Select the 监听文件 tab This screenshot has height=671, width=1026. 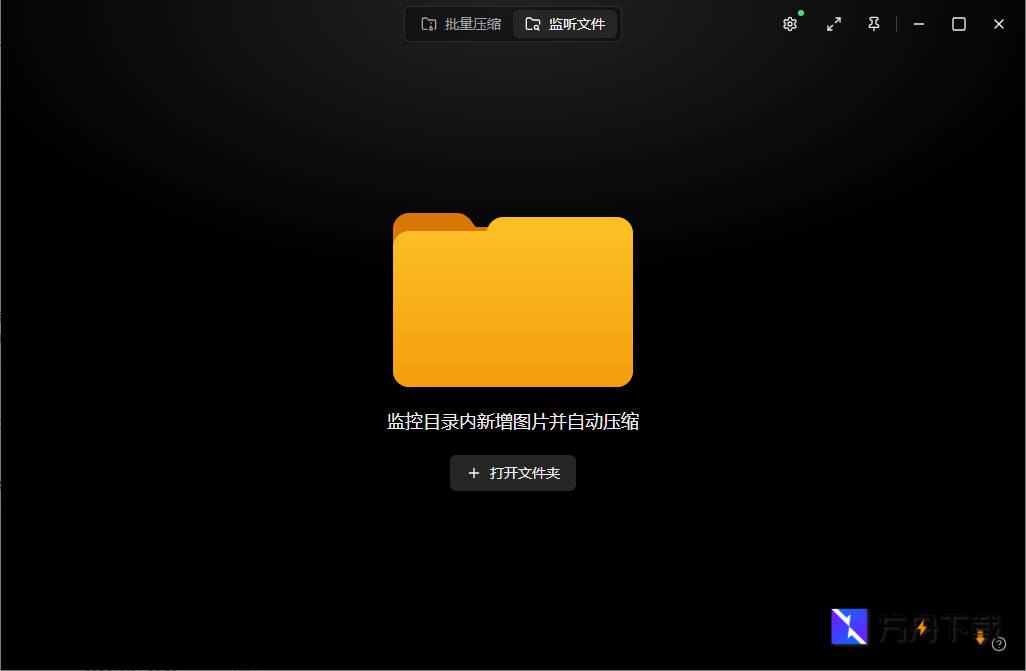[x=565, y=23]
